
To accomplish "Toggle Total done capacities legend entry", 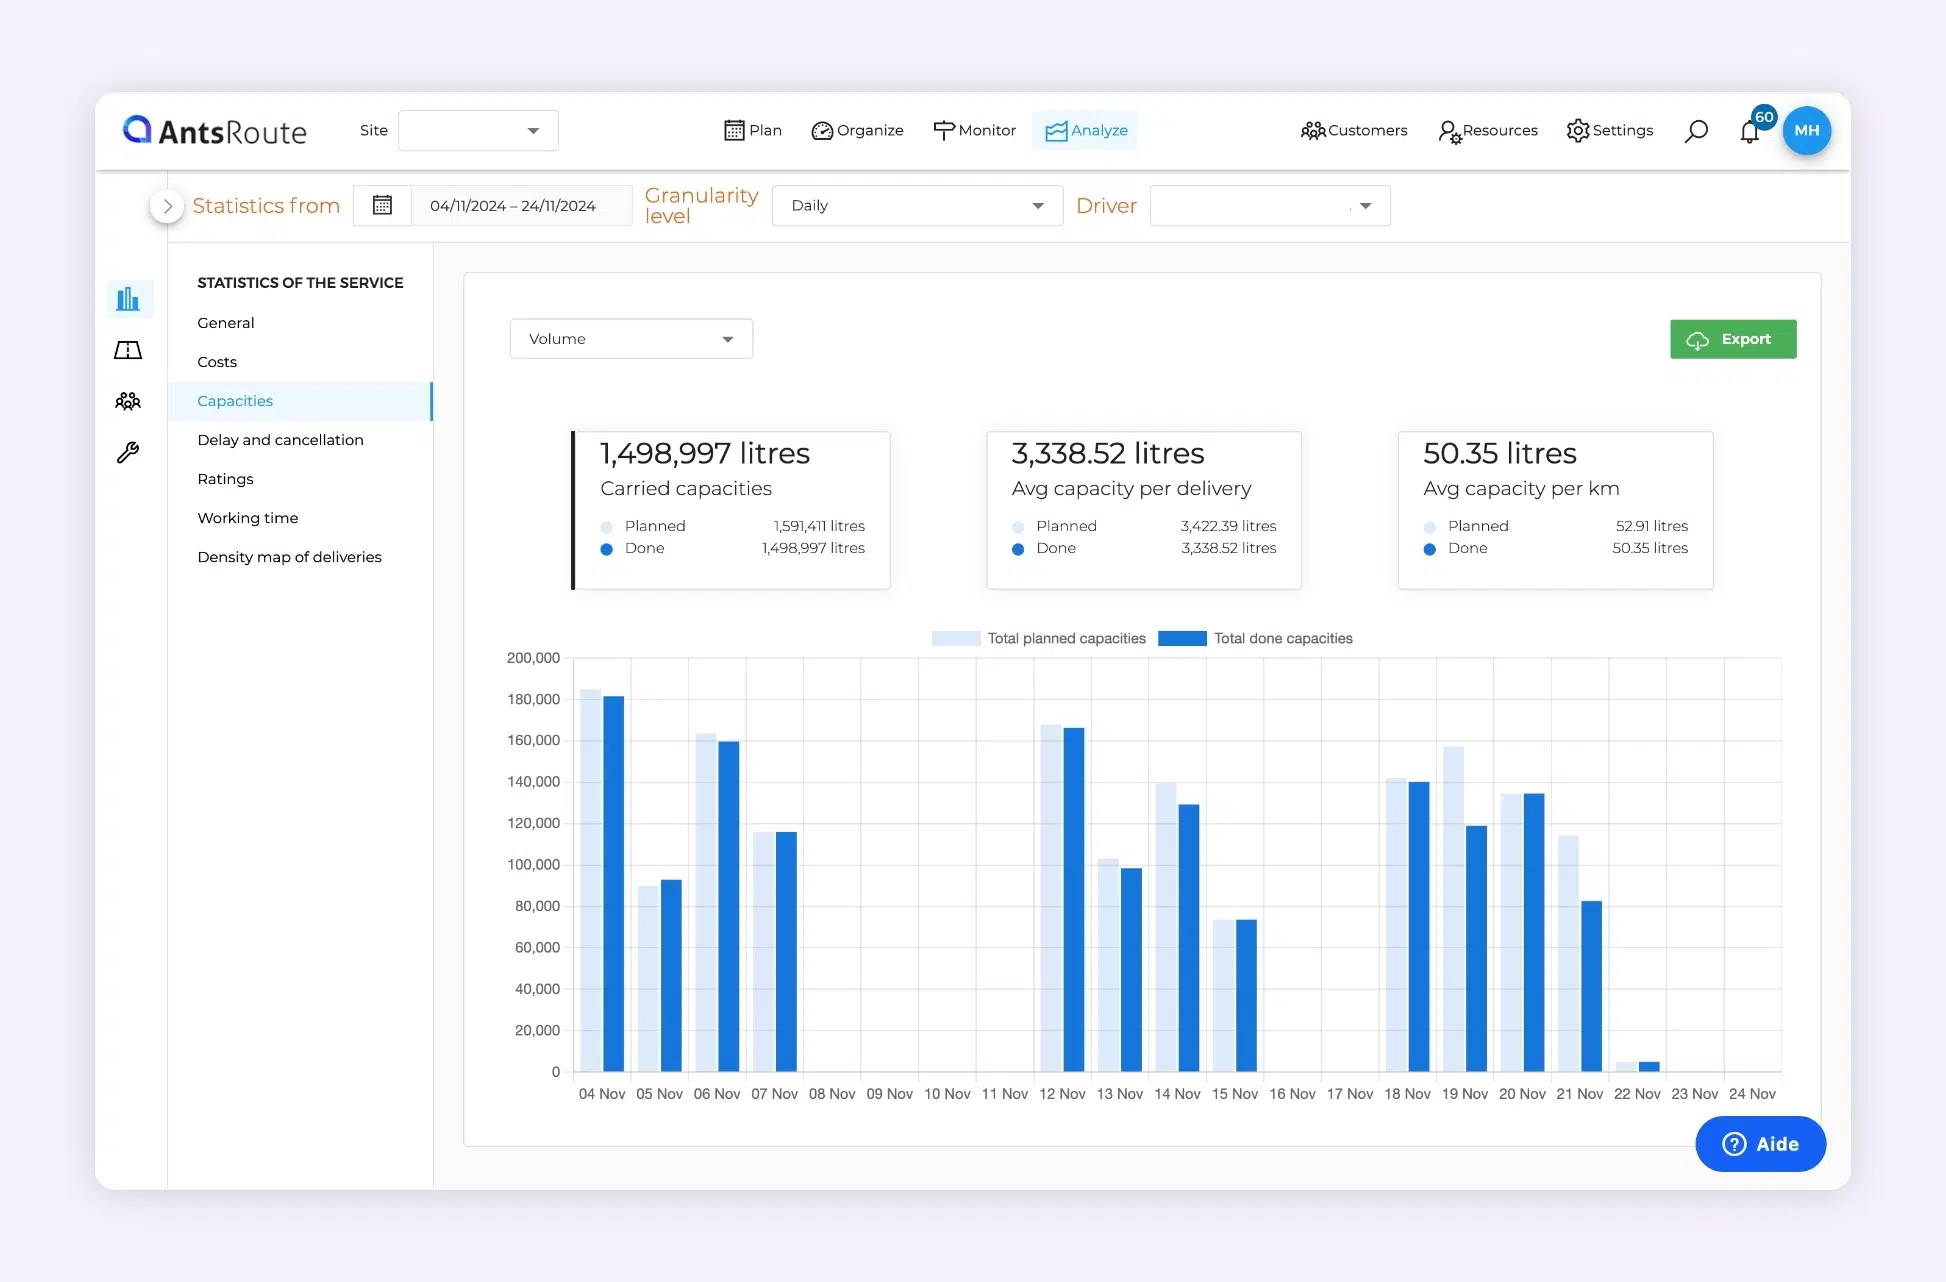I will click(1256, 638).
